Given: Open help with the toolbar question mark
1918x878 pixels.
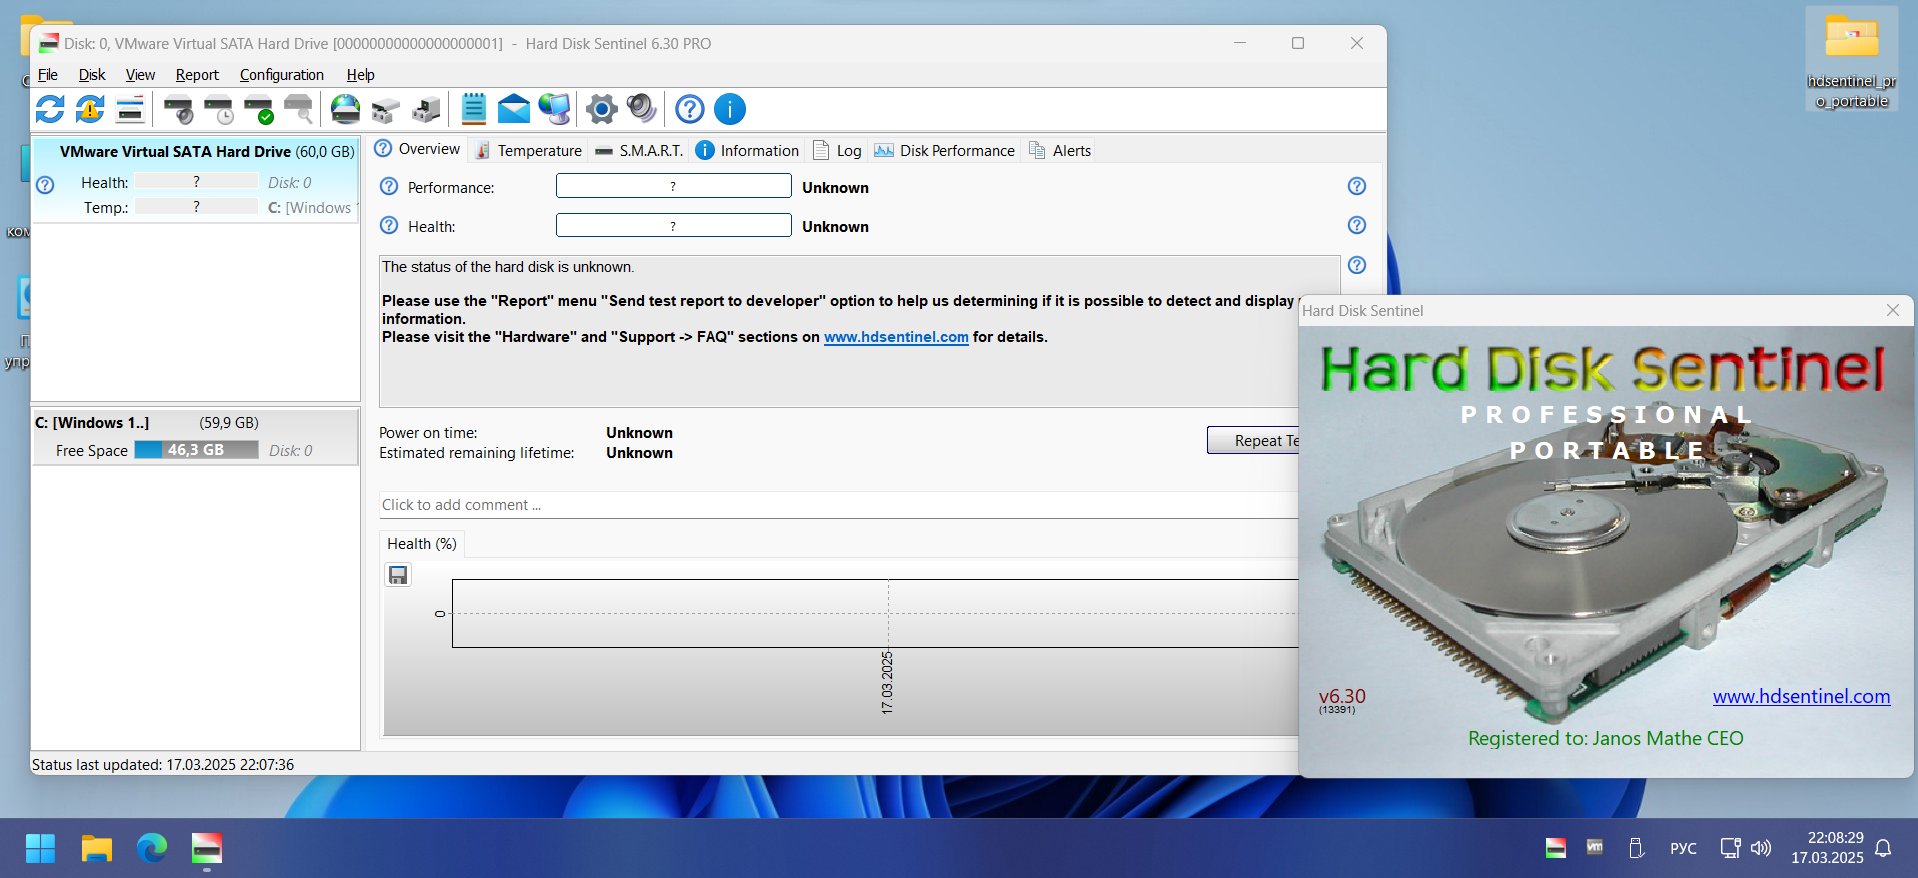Looking at the screenshot, I should (x=690, y=109).
